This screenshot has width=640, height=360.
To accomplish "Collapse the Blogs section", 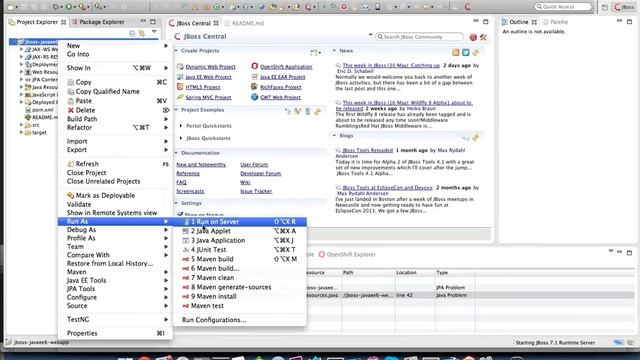I will [x=334, y=136].
